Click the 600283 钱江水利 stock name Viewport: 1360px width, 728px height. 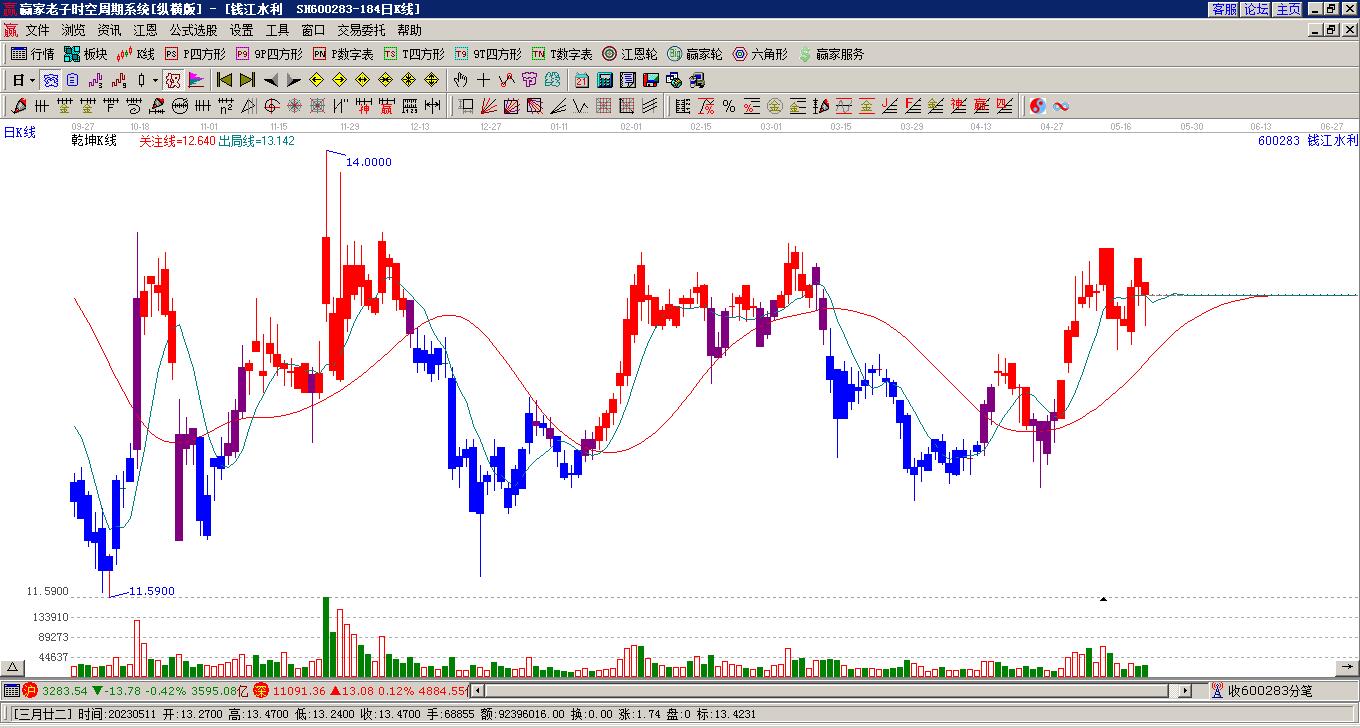click(1308, 141)
